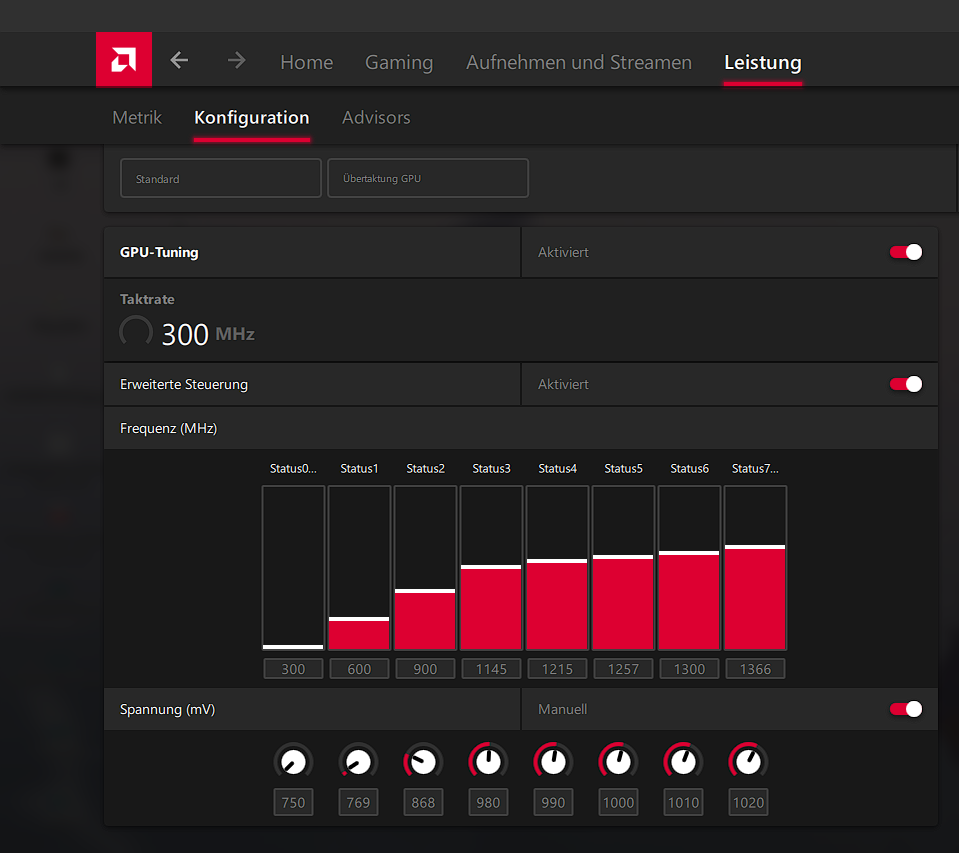Open the Übertaktung GPU dropdown
The image size is (959, 853).
428,178
